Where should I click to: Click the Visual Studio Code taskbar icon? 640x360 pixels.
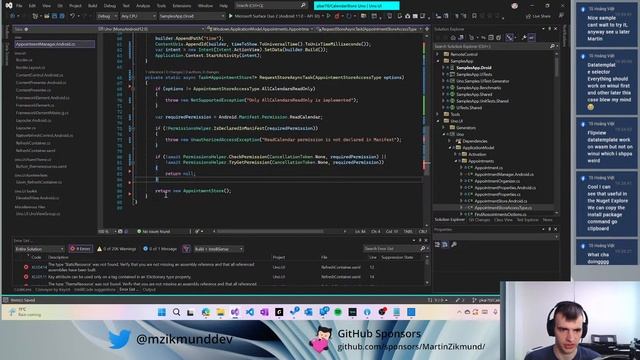(x=250, y=312)
